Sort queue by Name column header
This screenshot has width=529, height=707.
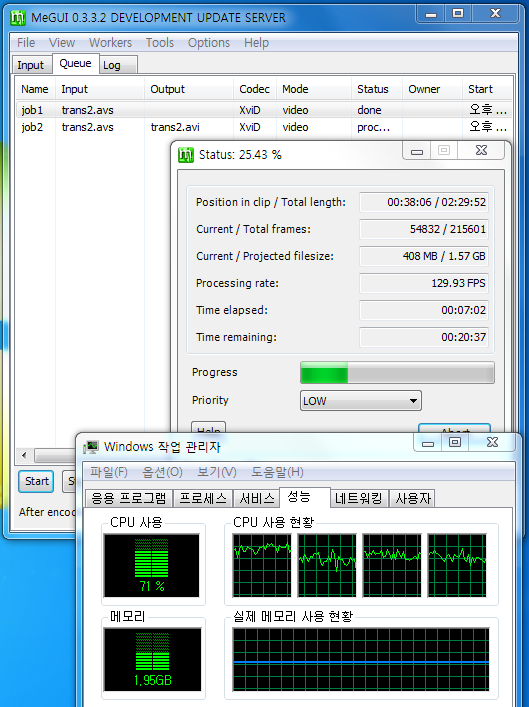[x=35, y=89]
